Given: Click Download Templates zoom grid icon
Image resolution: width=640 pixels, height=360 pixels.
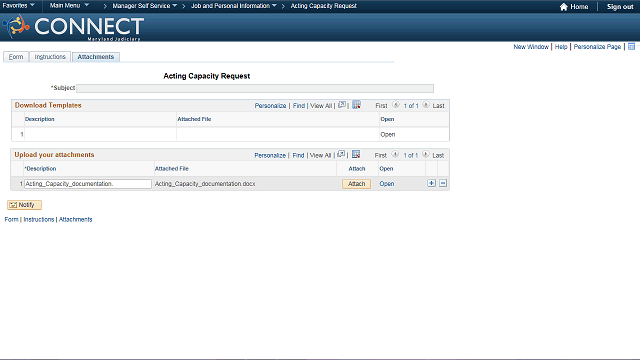Looking at the screenshot, I should tap(342, 105).
